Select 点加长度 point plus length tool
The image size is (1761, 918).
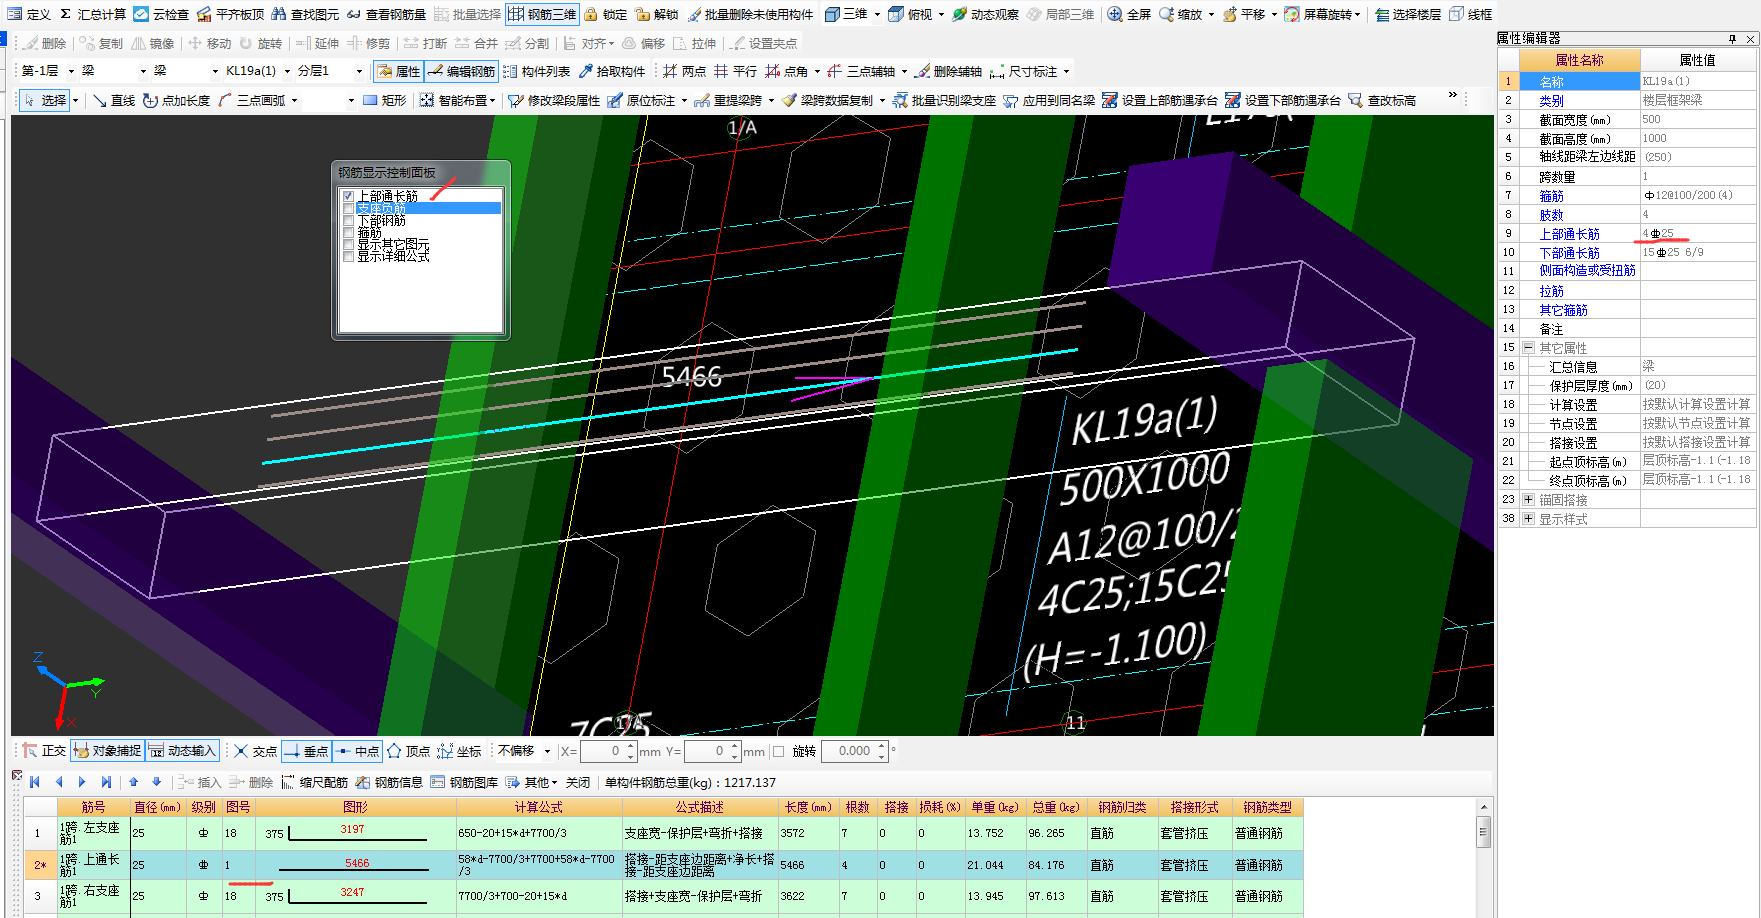pos(177,100)
